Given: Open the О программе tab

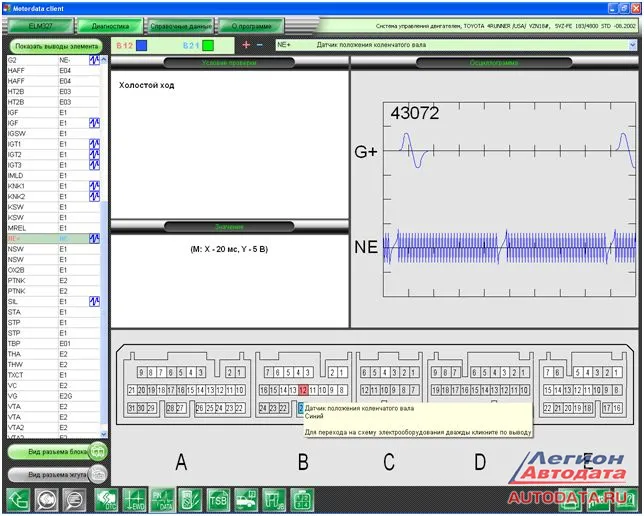Looking at the screenshot, I should click(247, 25).
